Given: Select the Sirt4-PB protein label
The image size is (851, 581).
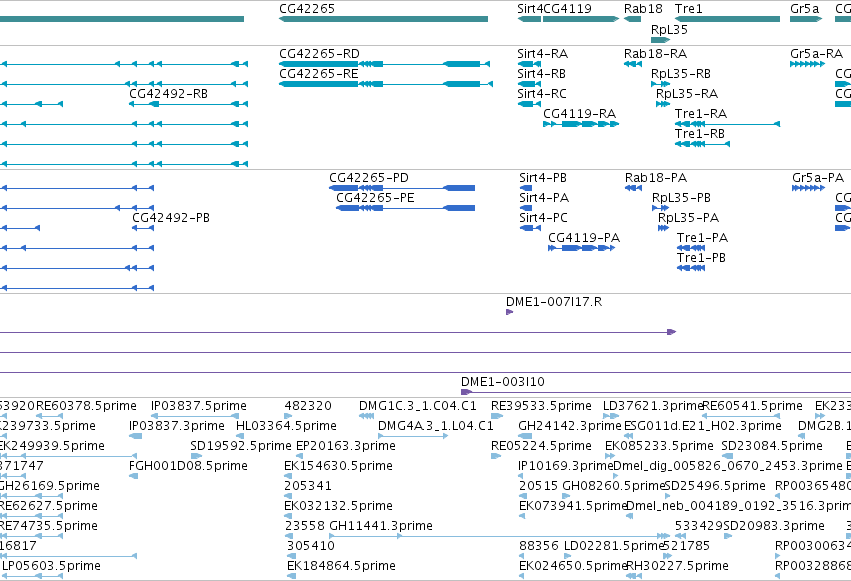Looking at the screenshot, I should tap(543, 178).
